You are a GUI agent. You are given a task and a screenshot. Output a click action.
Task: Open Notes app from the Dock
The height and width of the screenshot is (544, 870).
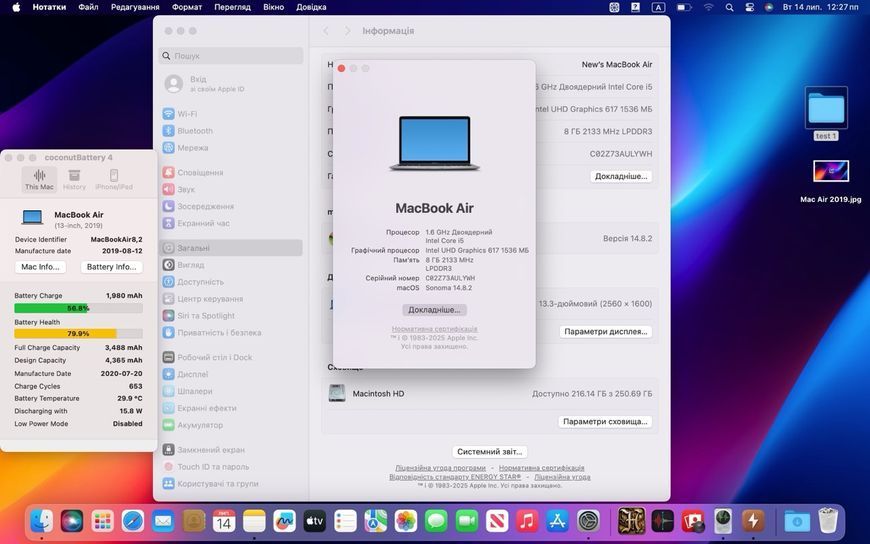[x=254, y=521]
